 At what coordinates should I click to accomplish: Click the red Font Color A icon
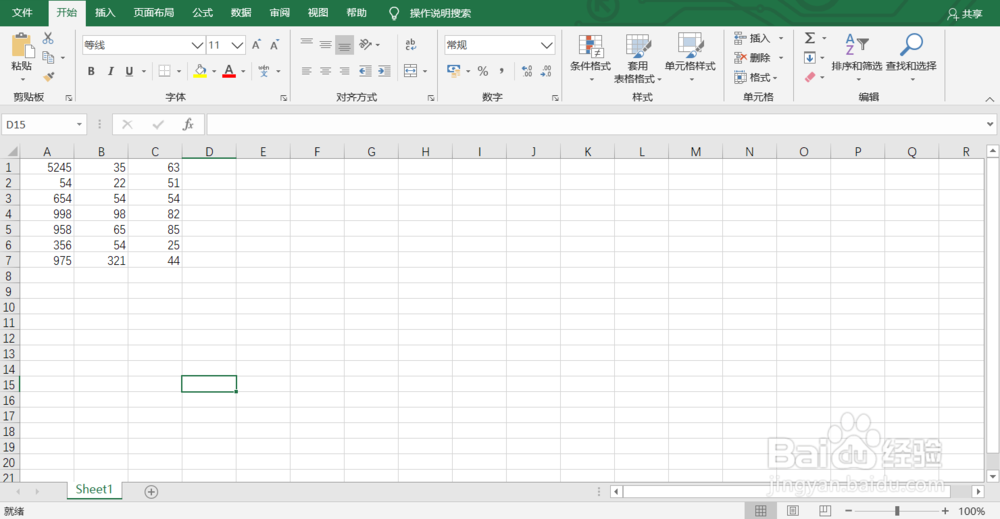click(x=229, y=71)
